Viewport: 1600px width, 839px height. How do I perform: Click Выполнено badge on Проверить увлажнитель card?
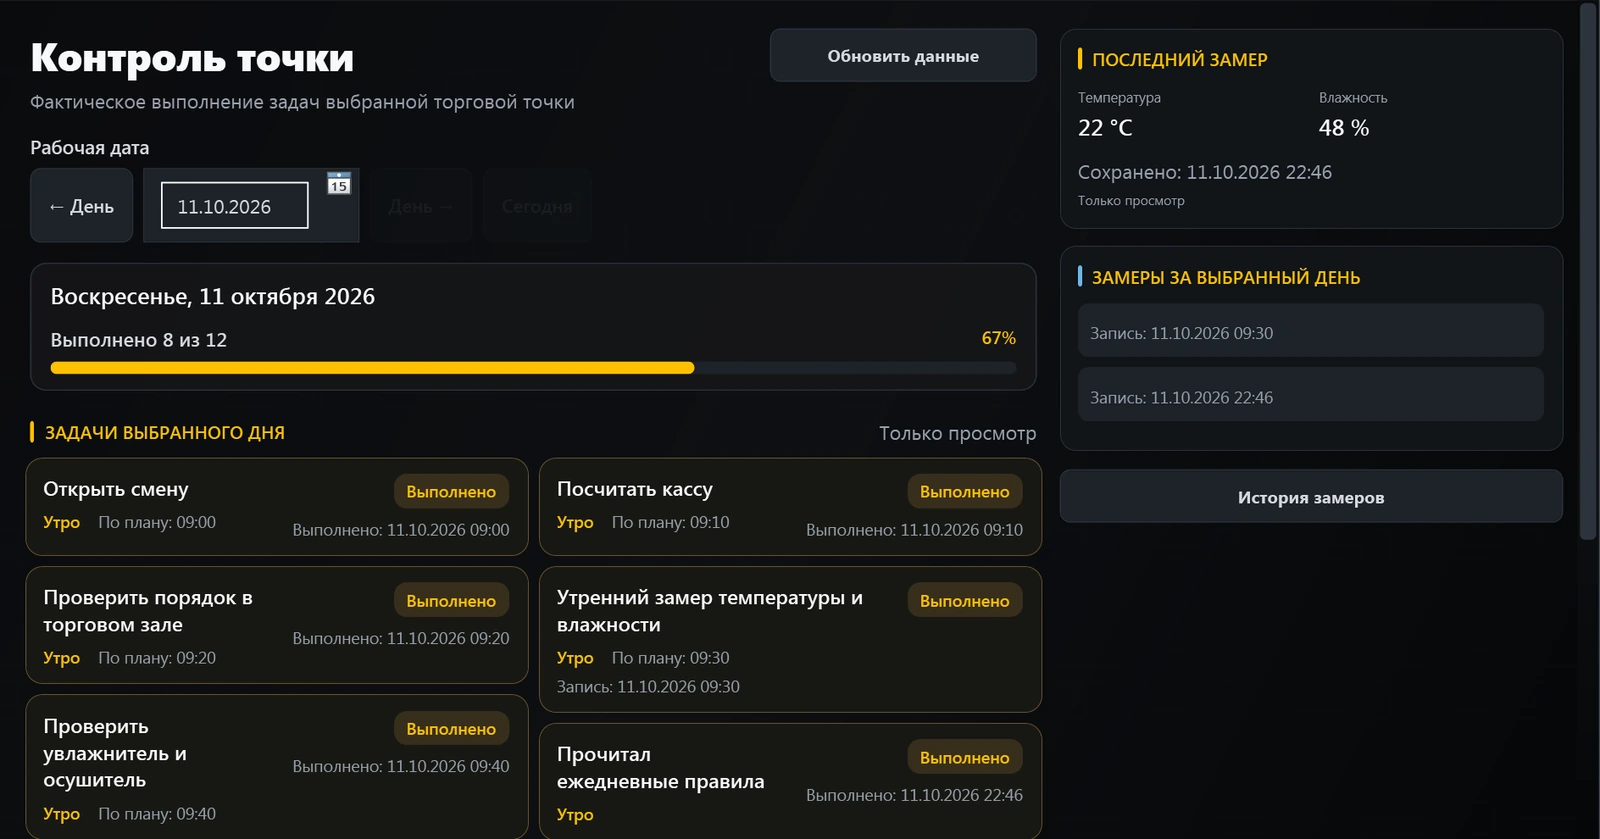pos(451,729)
